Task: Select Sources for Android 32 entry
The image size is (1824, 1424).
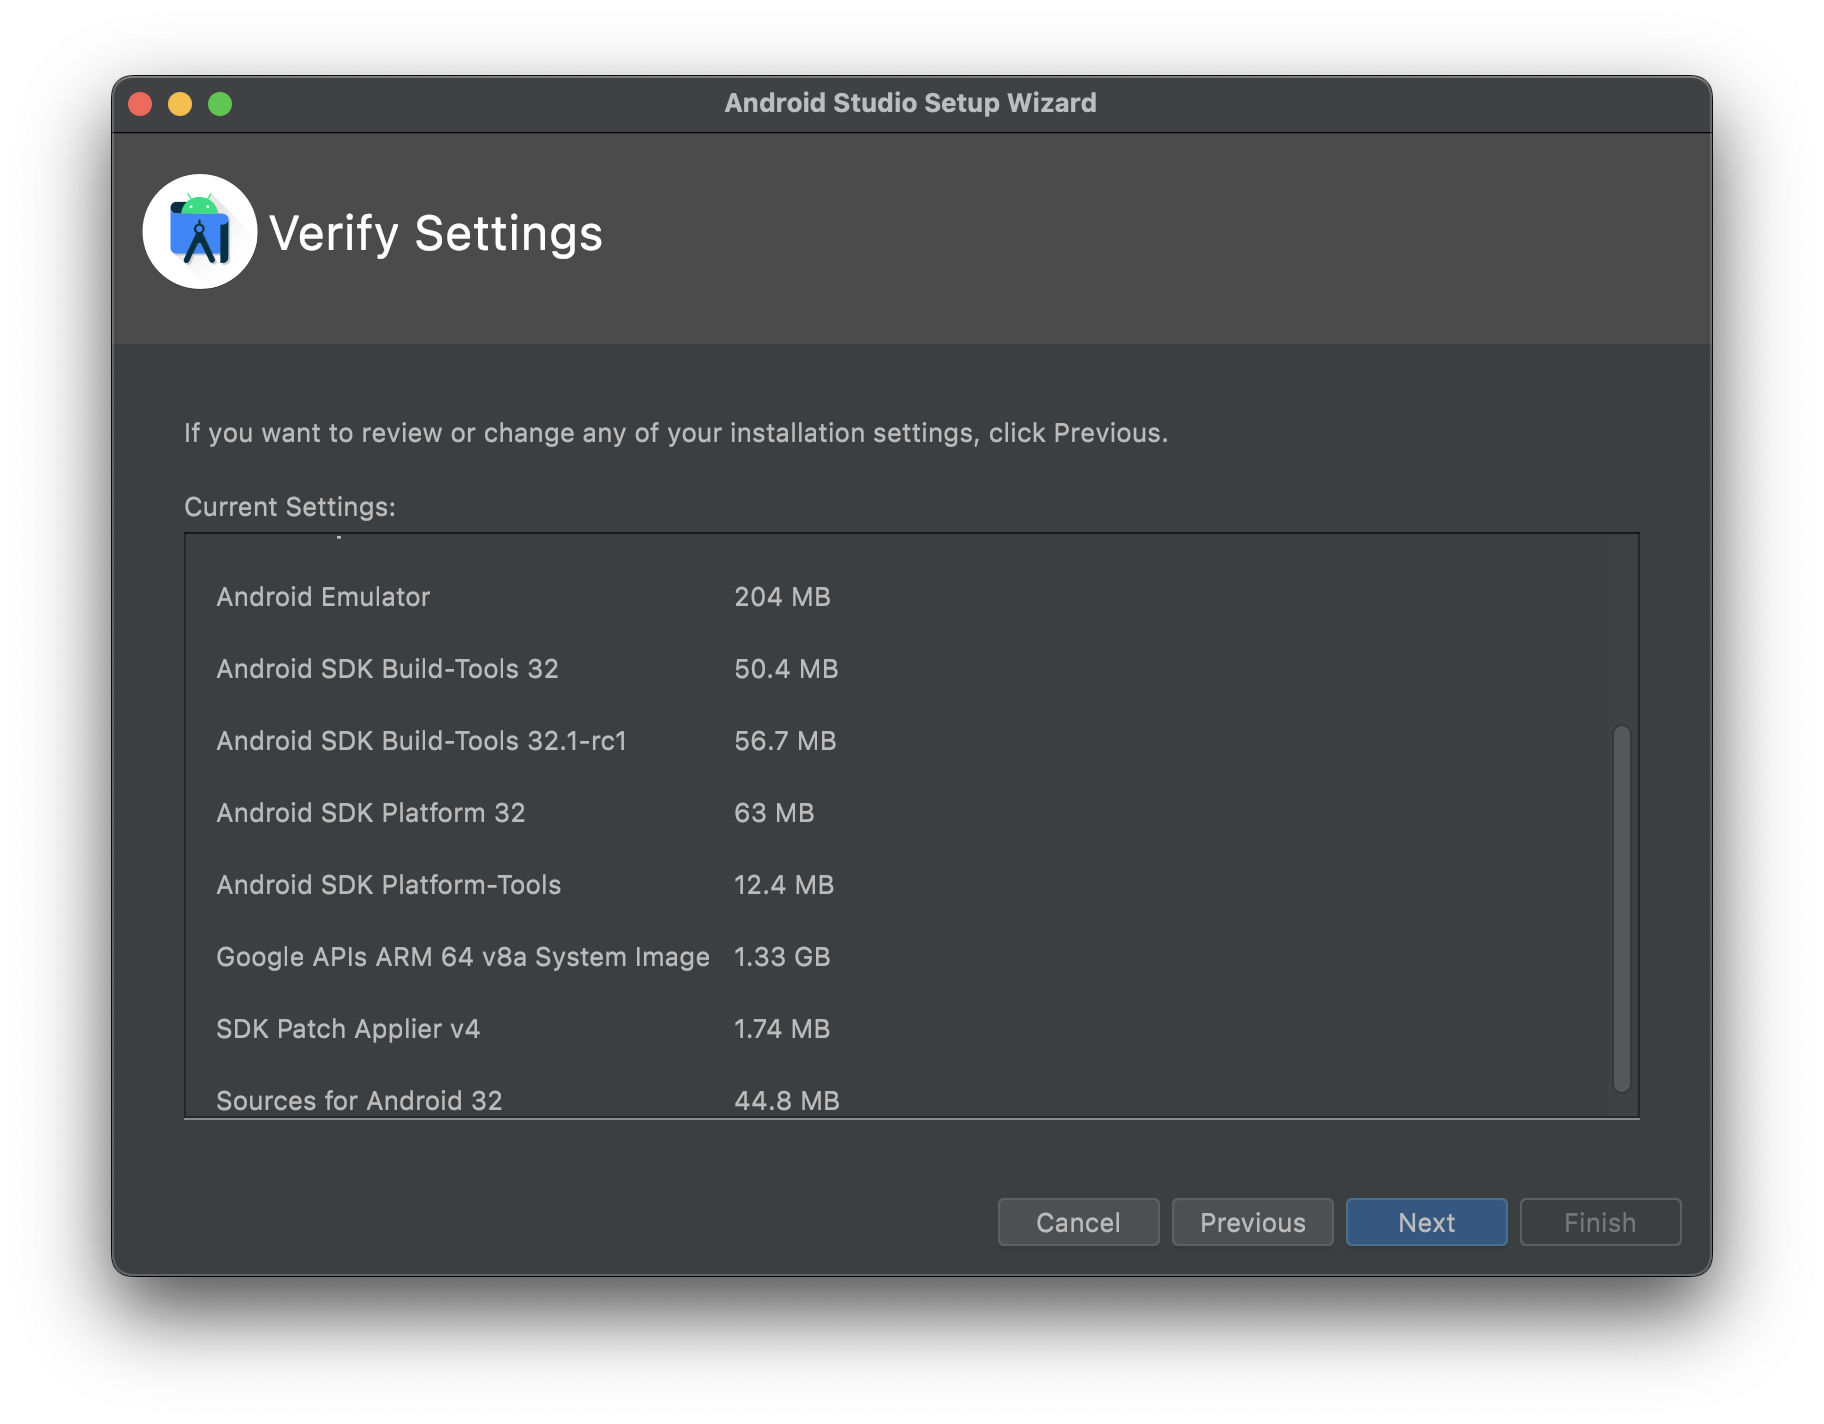Action: coord(359,1101)
